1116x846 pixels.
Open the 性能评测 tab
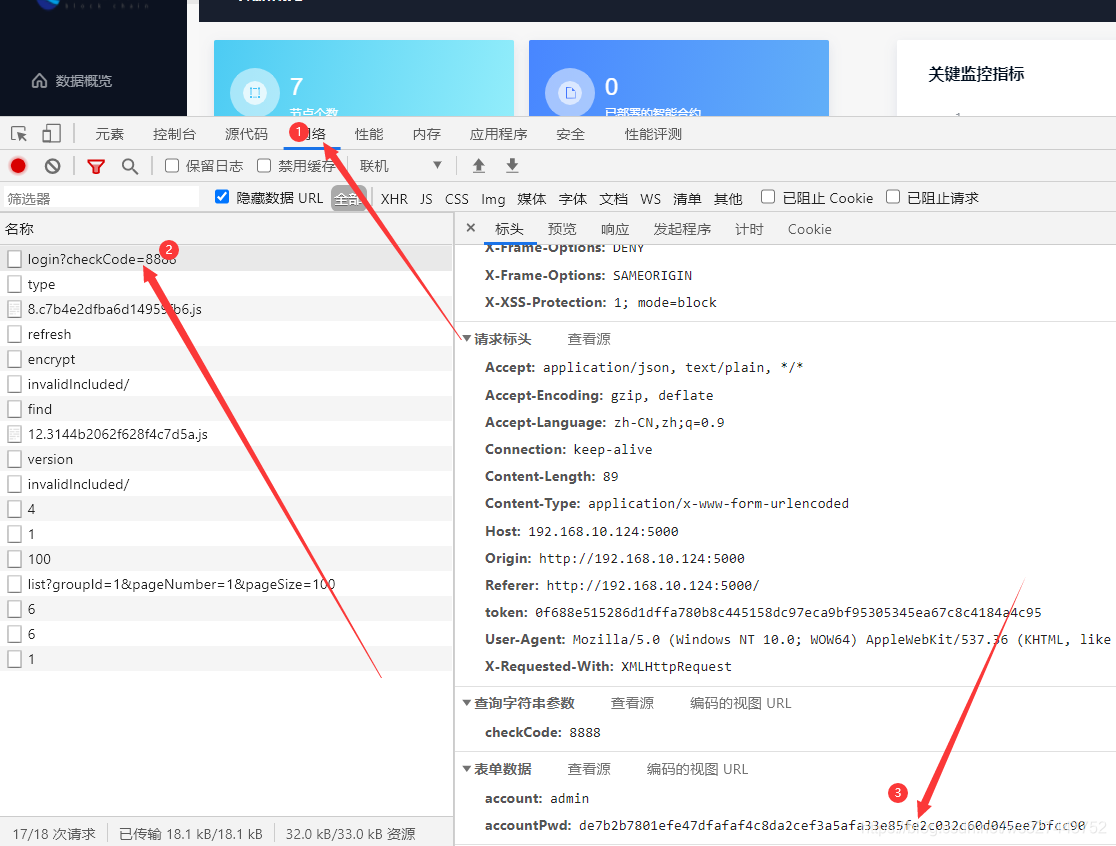coord(653,134)
